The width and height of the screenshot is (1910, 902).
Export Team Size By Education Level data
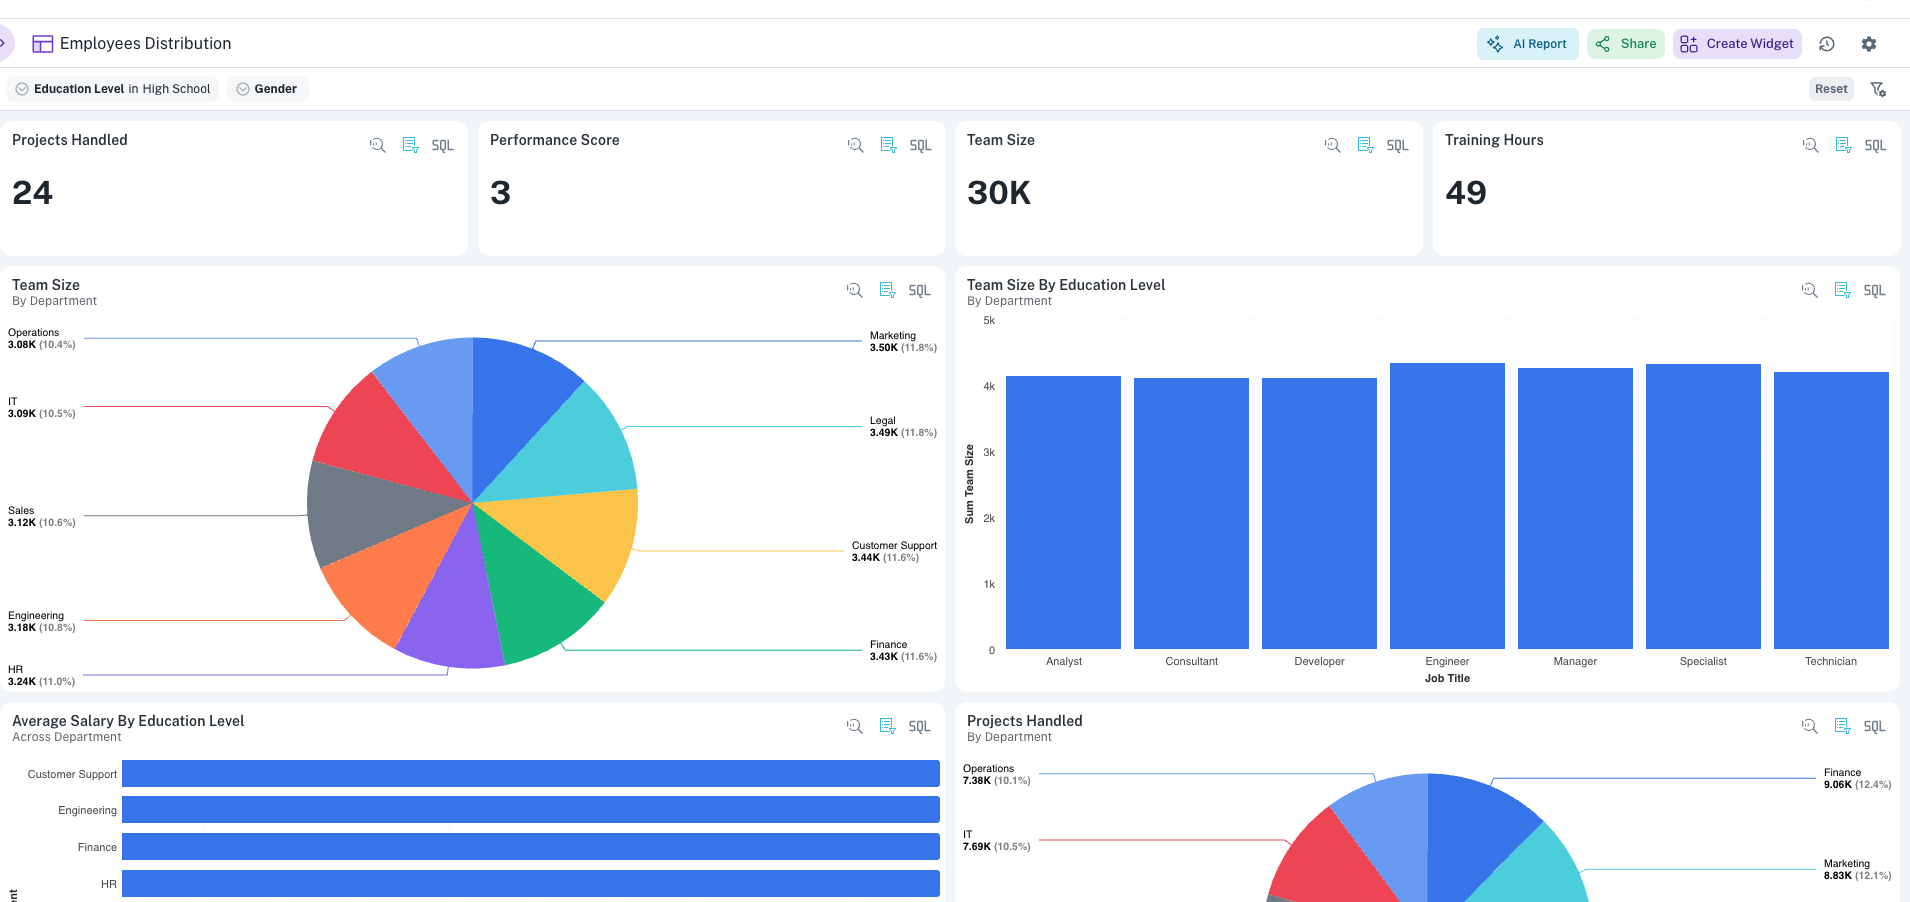1842,290
